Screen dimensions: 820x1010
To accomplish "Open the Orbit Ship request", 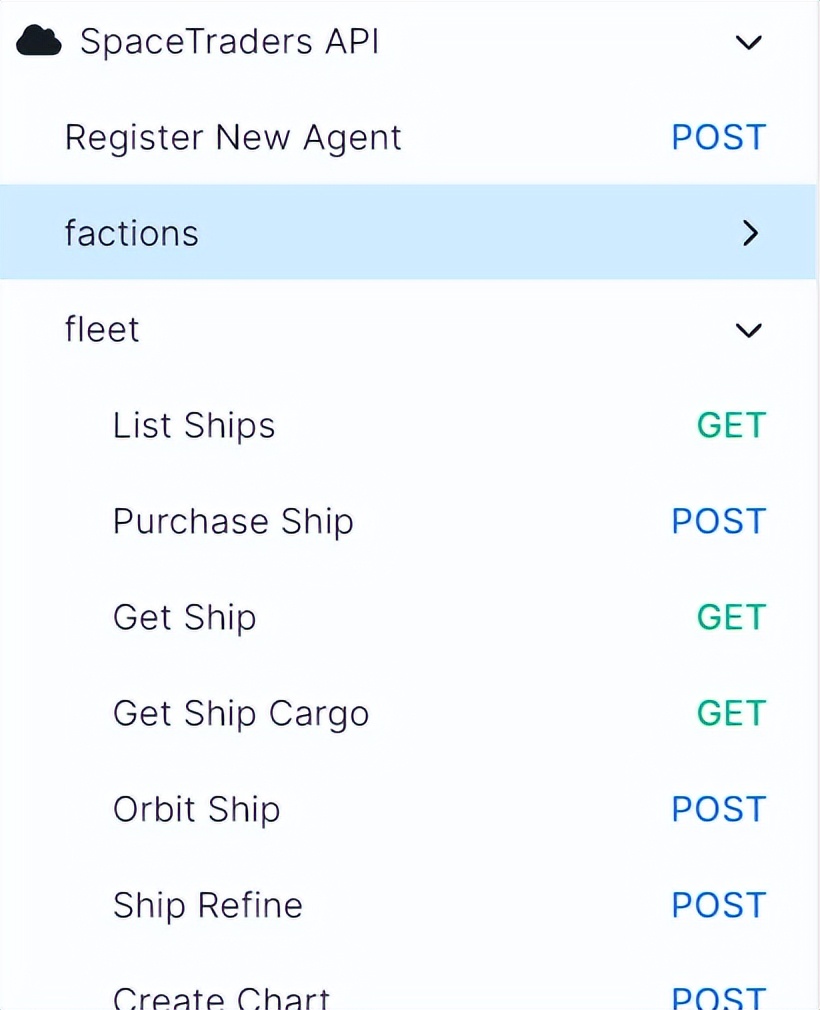I will [x=197, y=809].
